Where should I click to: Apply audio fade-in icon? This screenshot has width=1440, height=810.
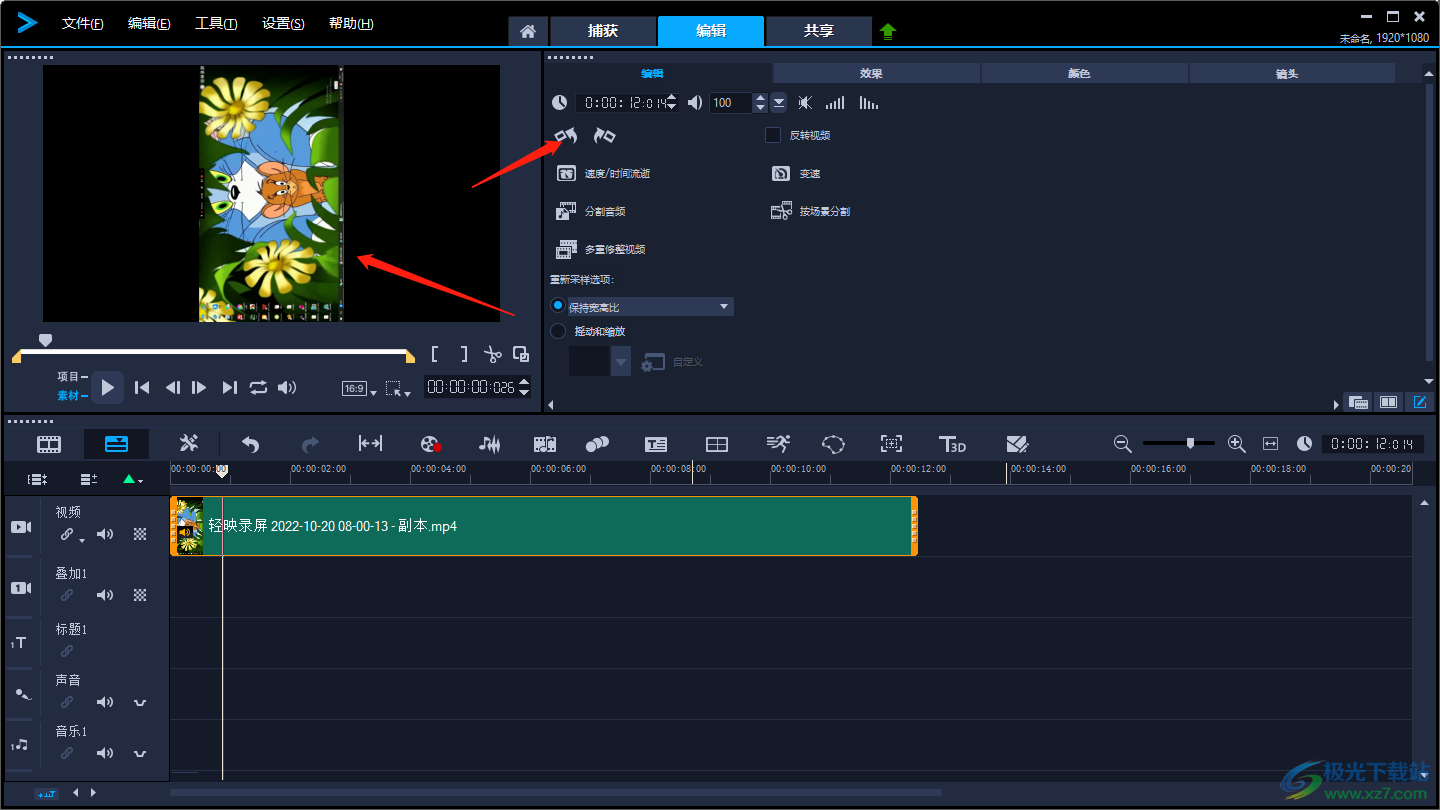tap(835, 102)
